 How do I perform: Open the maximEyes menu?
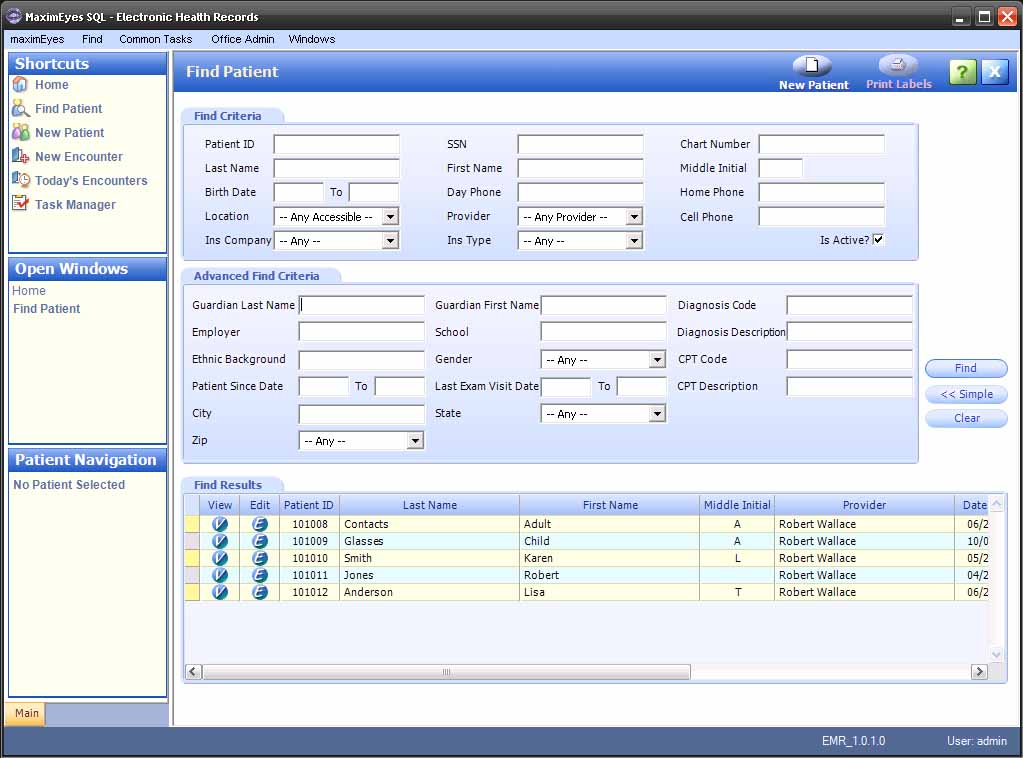pos(37,39)
